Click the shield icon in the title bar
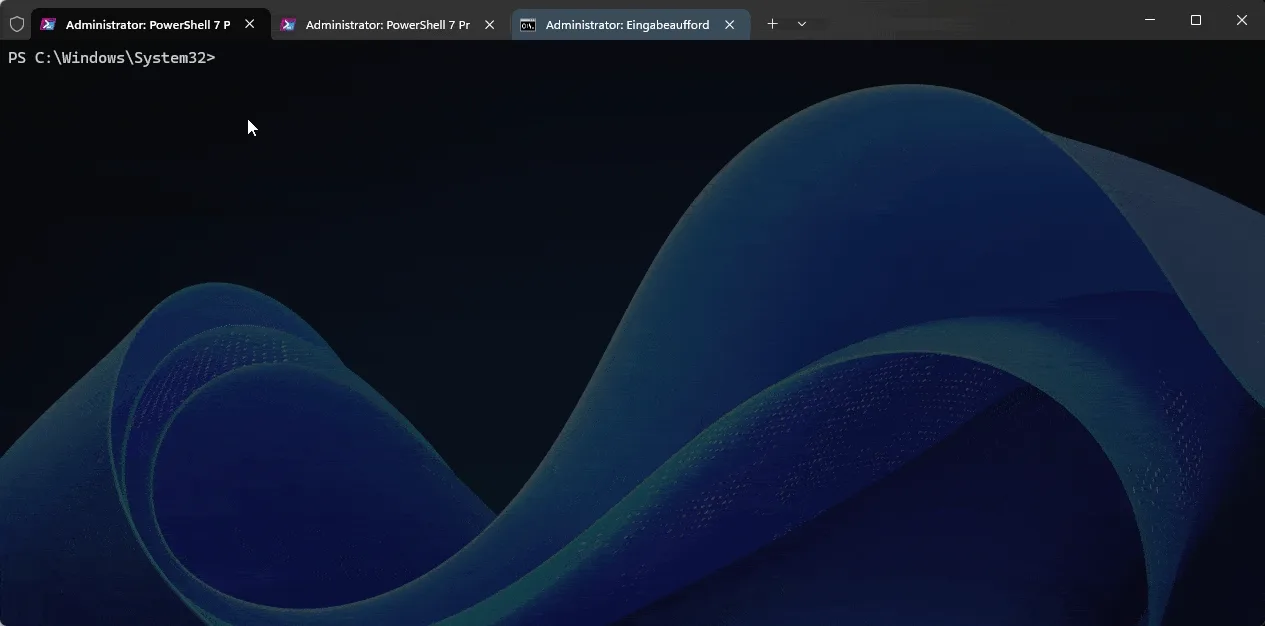Image resolution: width=1265 pixels, height=626 pixels. pyautogui.click(x=16, y=23)
